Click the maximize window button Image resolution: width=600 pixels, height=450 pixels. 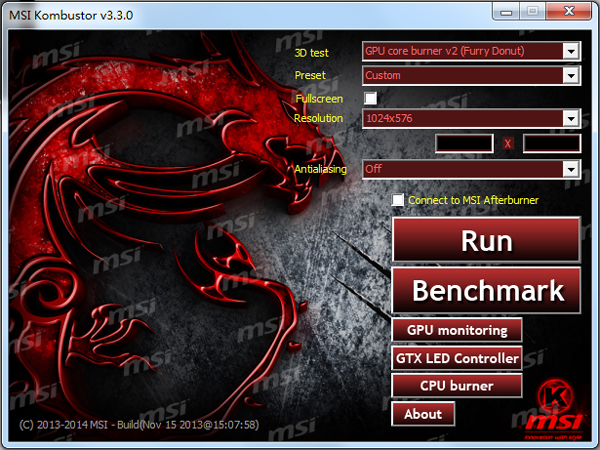click(533, 12)
